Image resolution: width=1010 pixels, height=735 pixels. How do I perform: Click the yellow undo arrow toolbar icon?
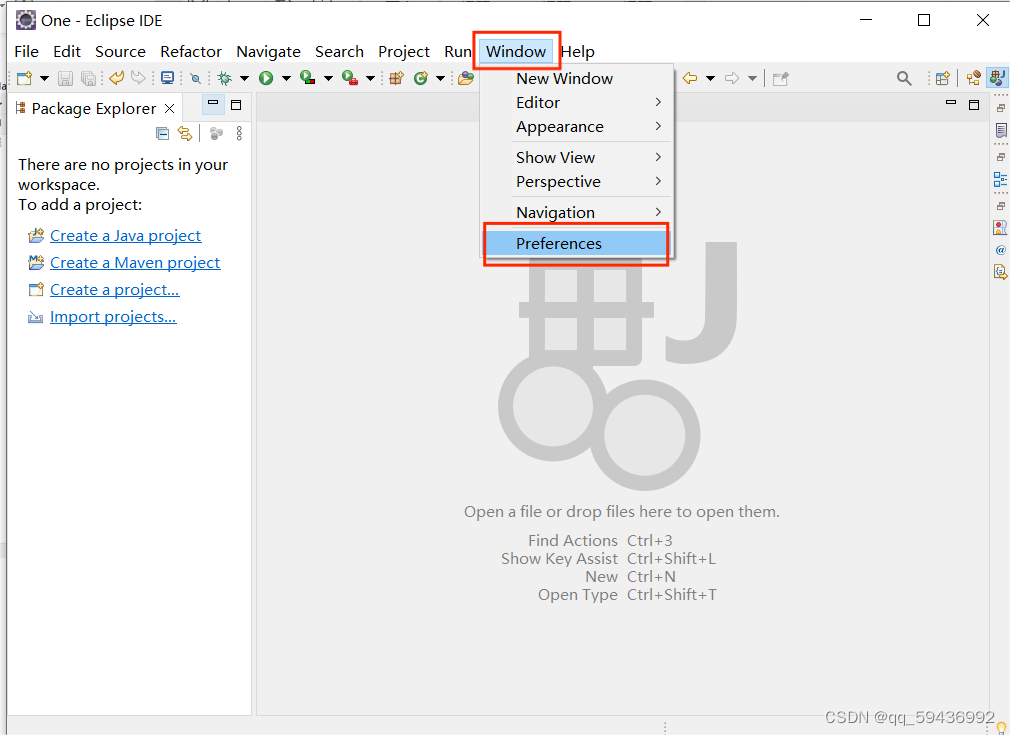tap(117, 78)
